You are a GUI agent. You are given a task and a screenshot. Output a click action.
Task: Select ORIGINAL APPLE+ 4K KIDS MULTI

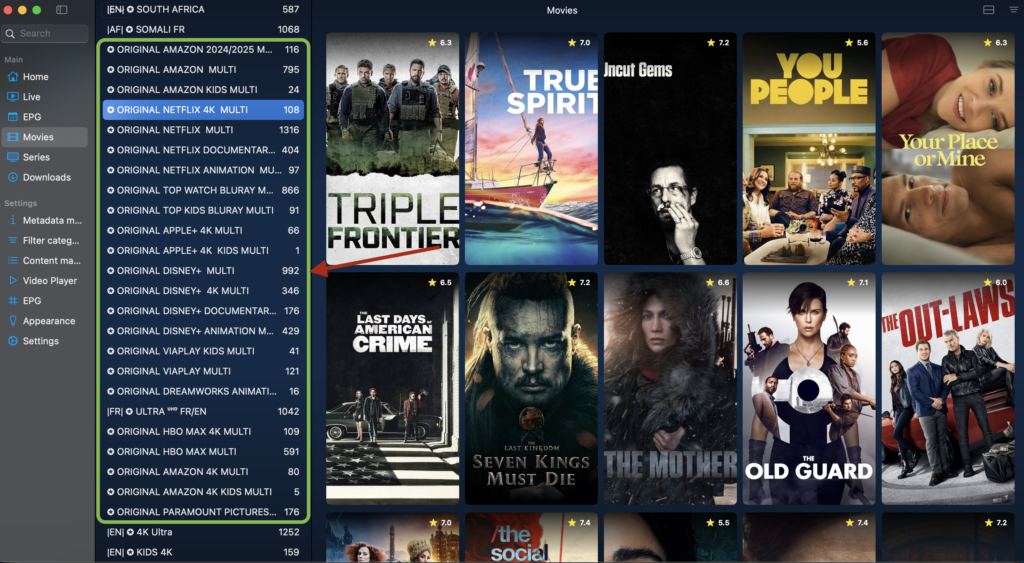[x=203, y=250]
